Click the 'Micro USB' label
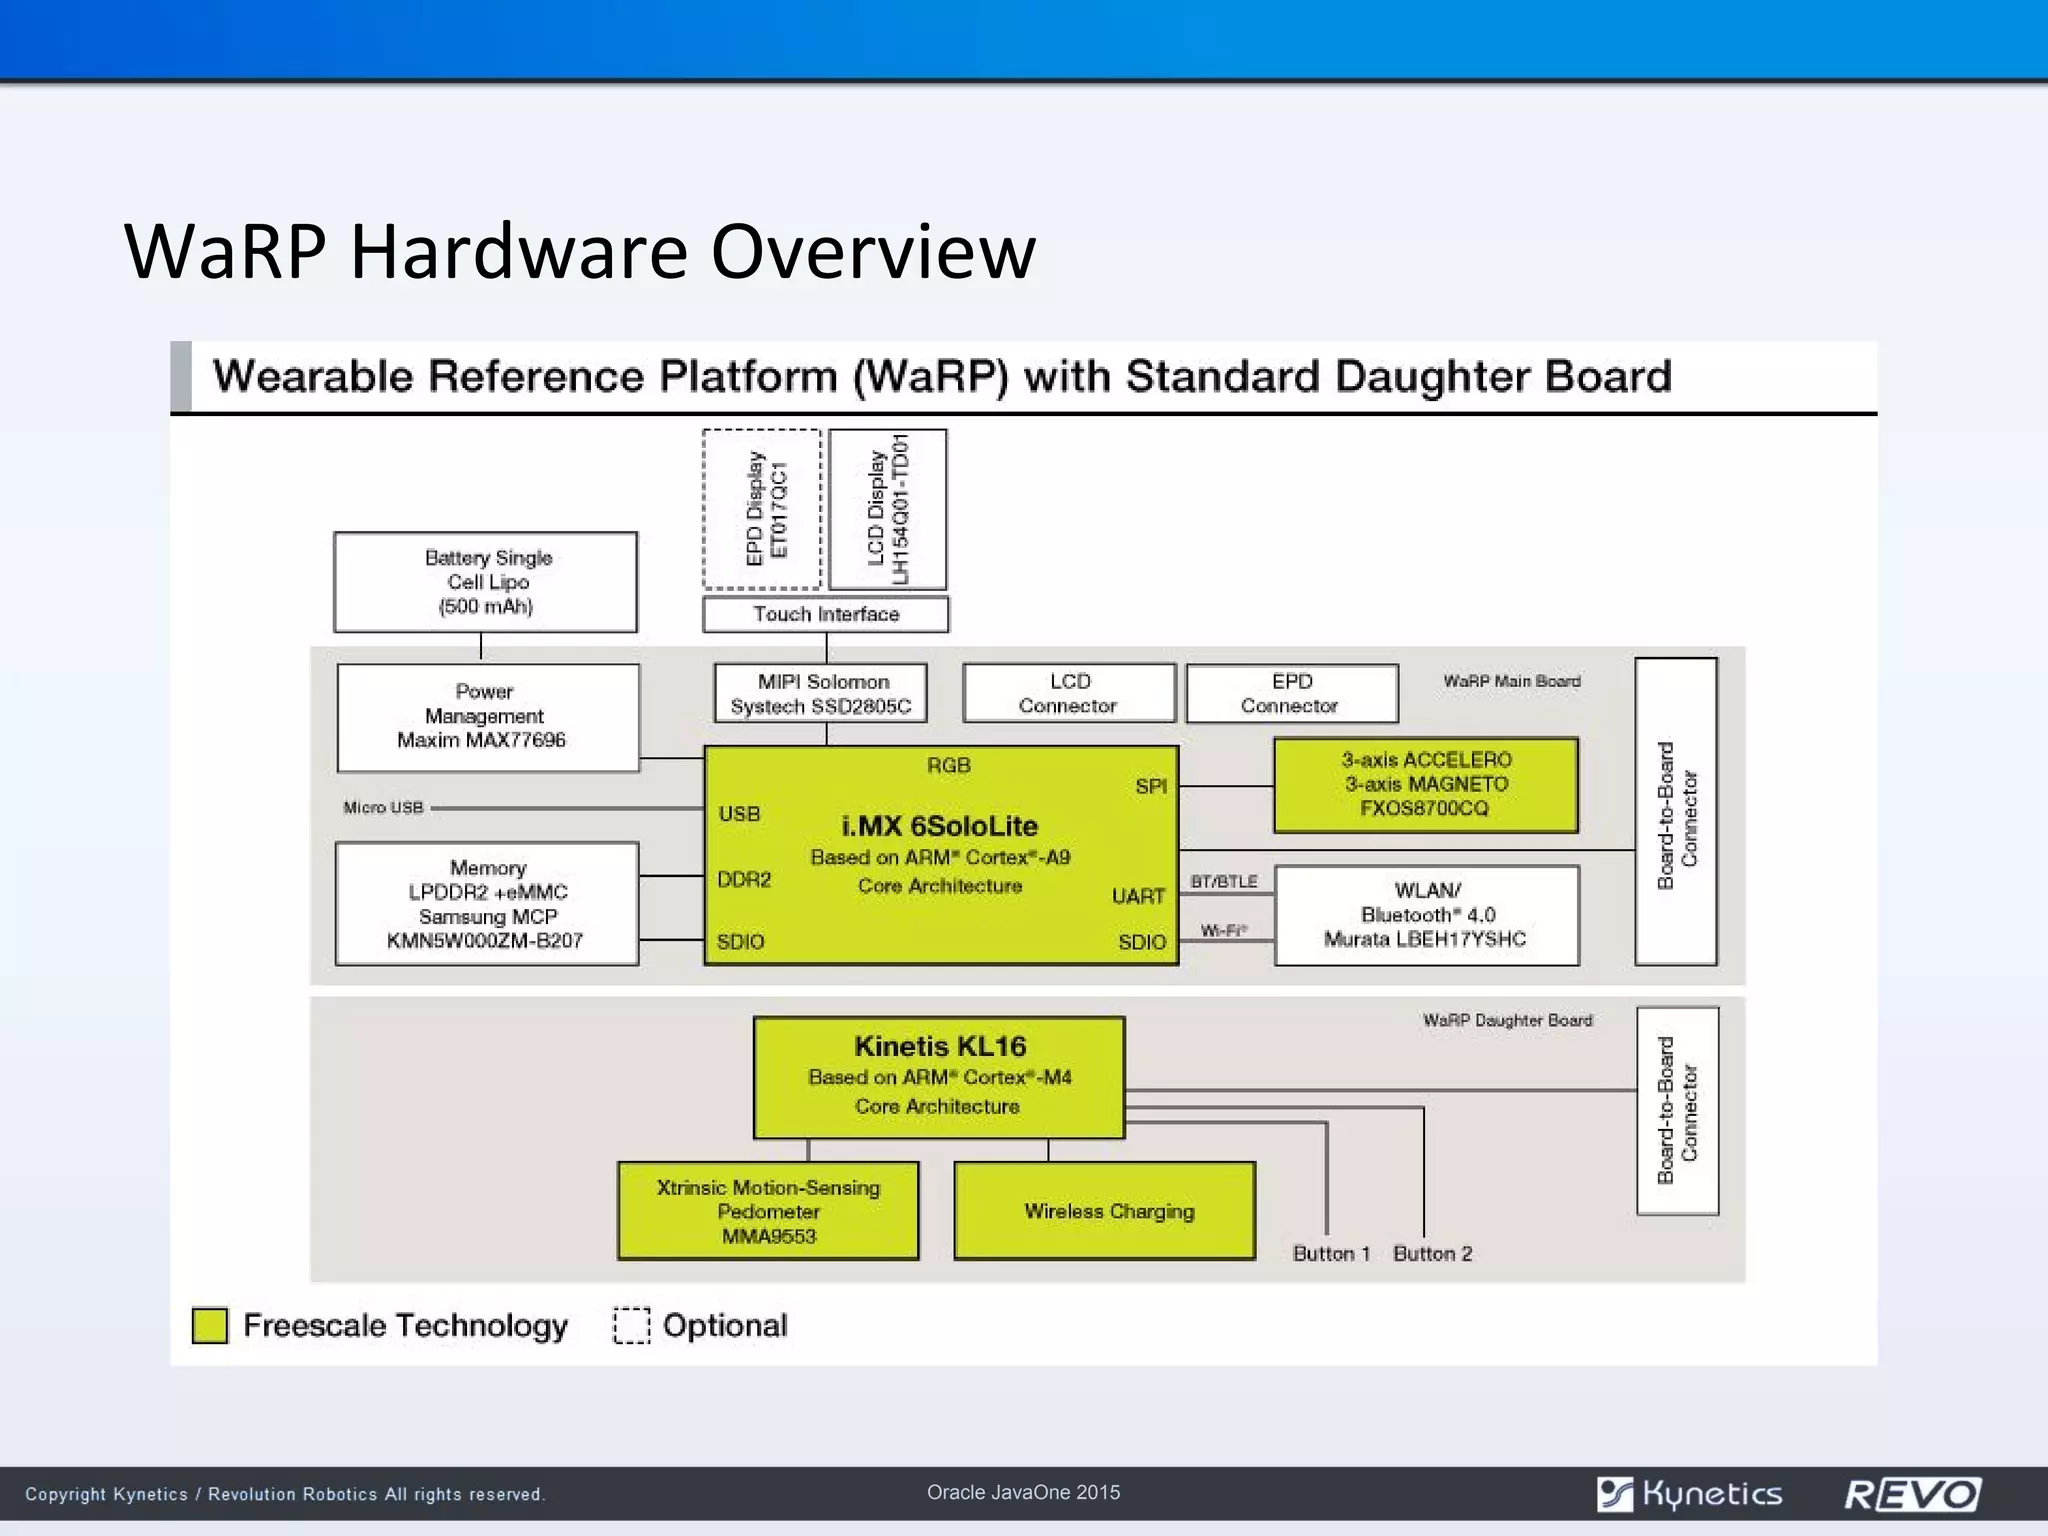The image size is (2048, 1536). 383,807
